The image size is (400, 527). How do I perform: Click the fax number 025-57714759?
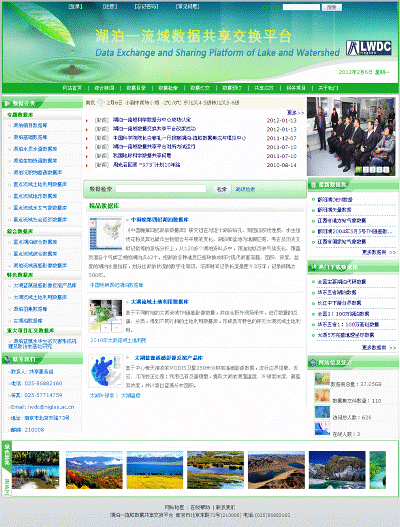point(43,395)
